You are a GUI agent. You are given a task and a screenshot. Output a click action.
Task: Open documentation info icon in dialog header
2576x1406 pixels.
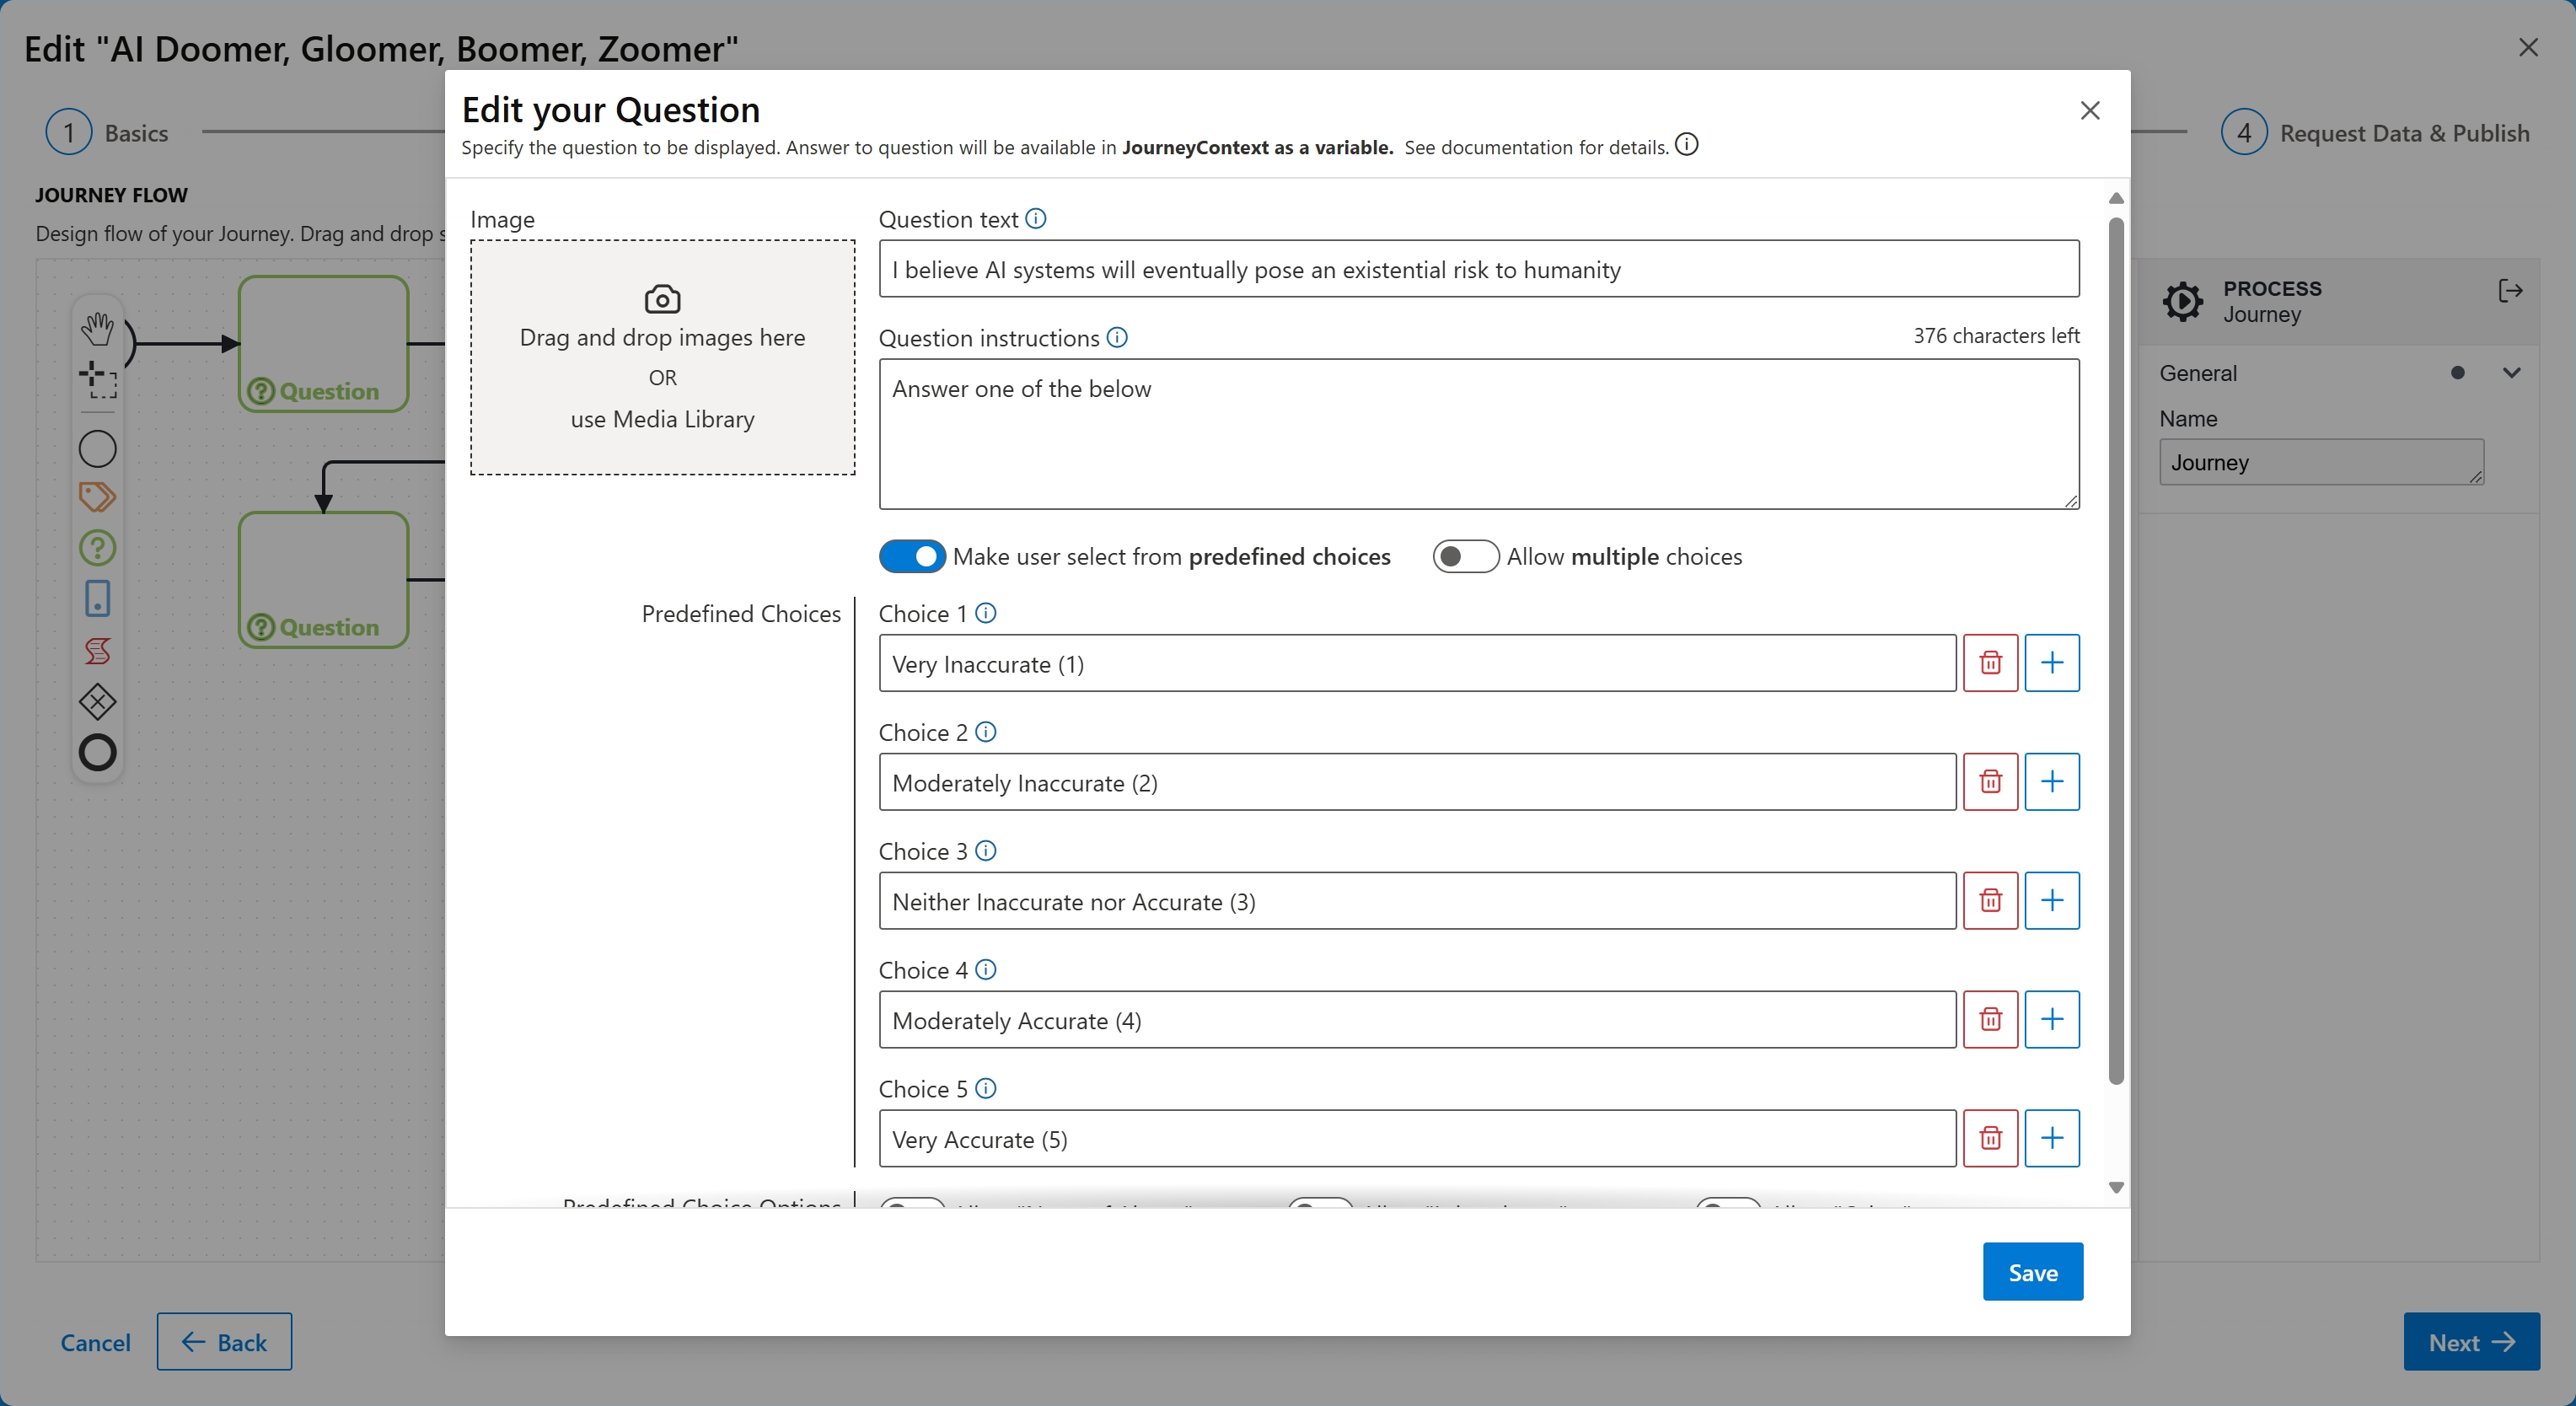pos(1686,146)
